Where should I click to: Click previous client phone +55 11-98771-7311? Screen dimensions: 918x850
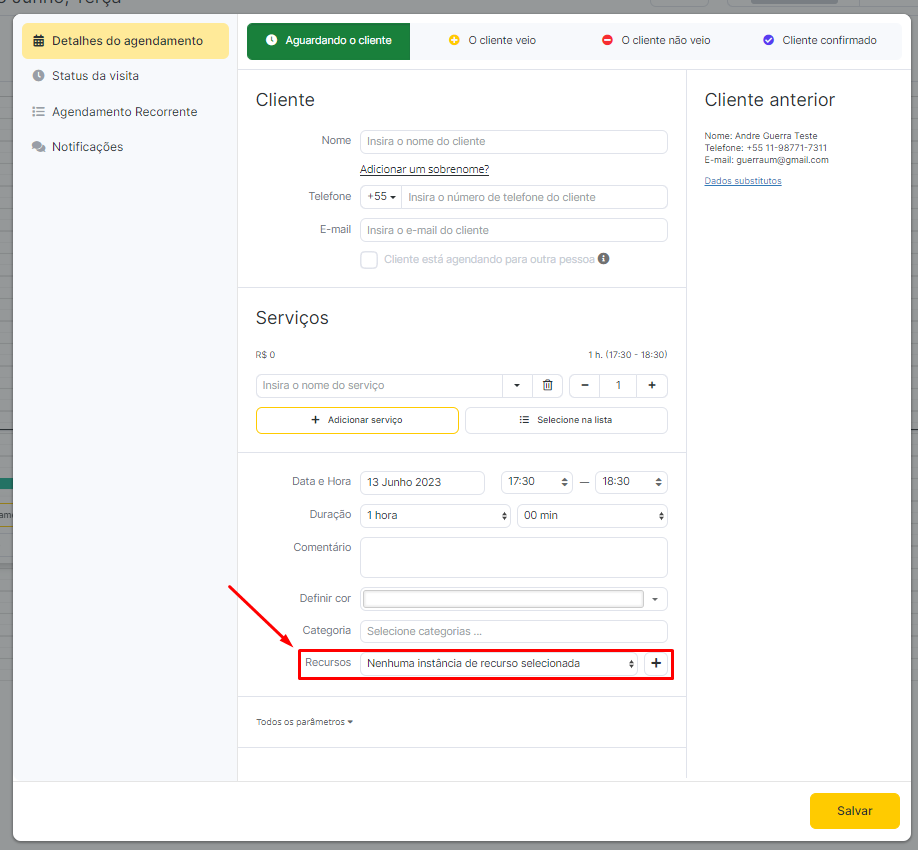click(x=786, y=148)
